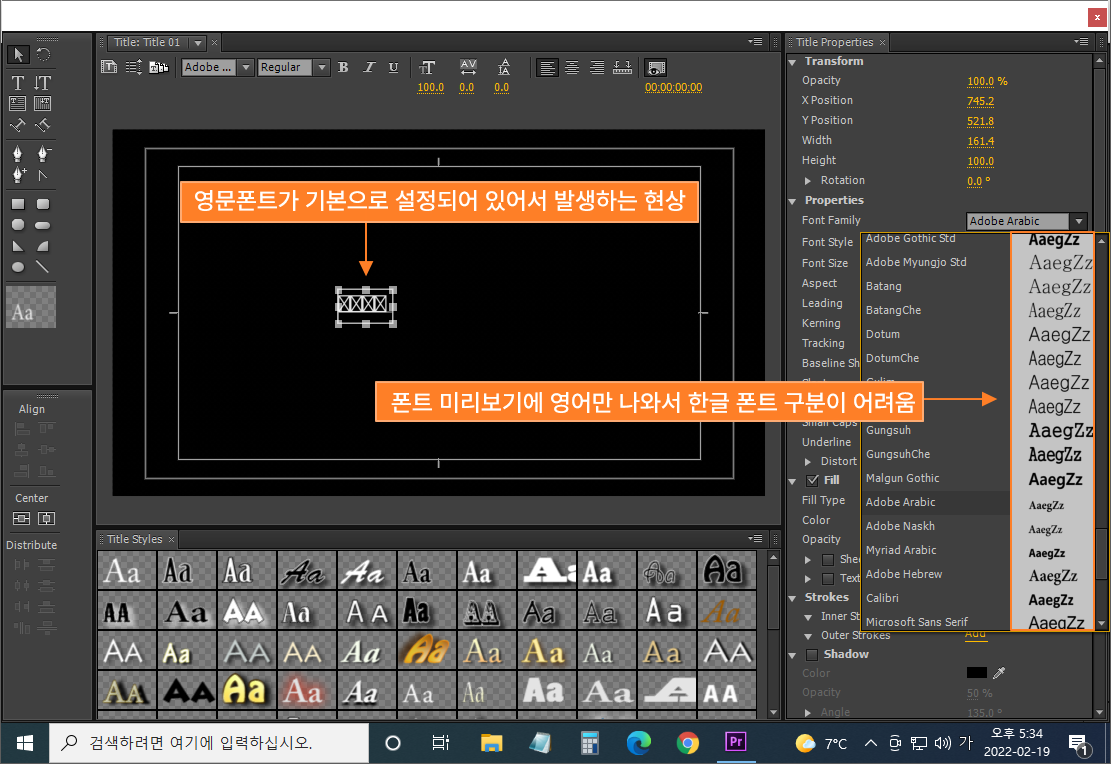Select the Vertical Type tool
This screenshot has height=764, width=1111.
43,82
